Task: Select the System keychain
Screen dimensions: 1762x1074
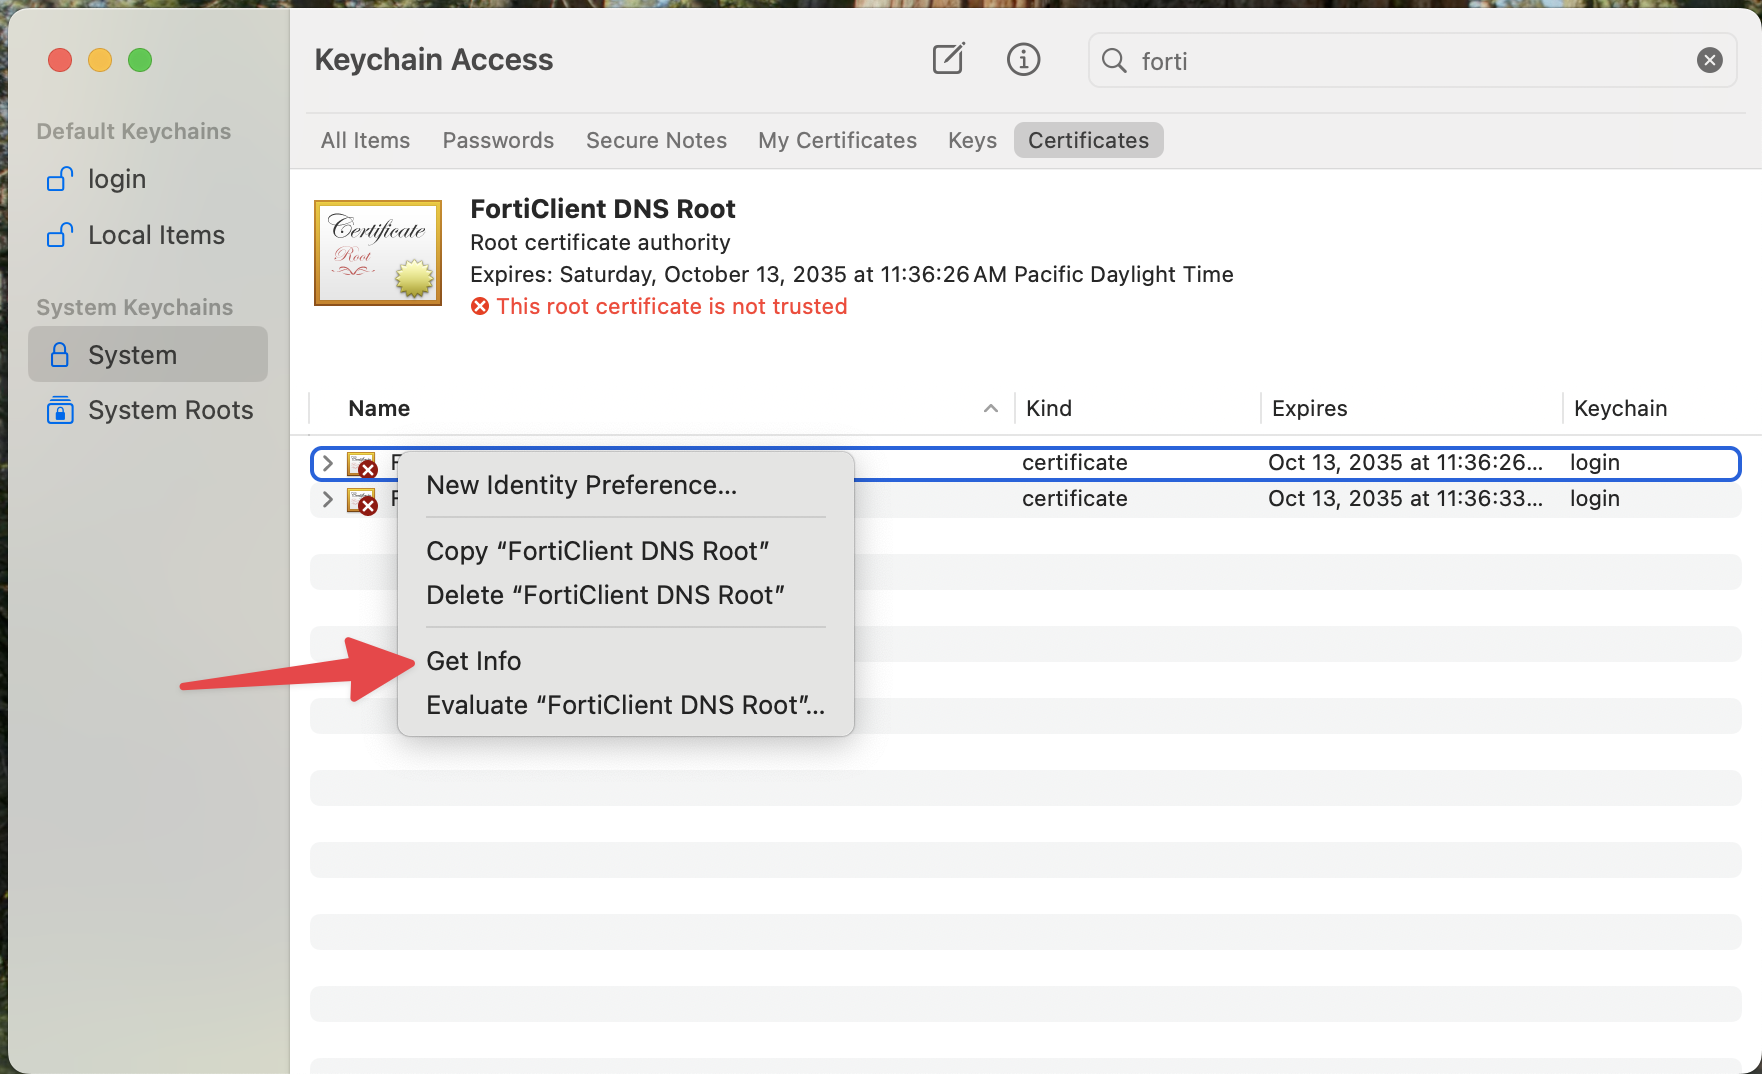Action: pyautogui.click(x=132, y=355)
